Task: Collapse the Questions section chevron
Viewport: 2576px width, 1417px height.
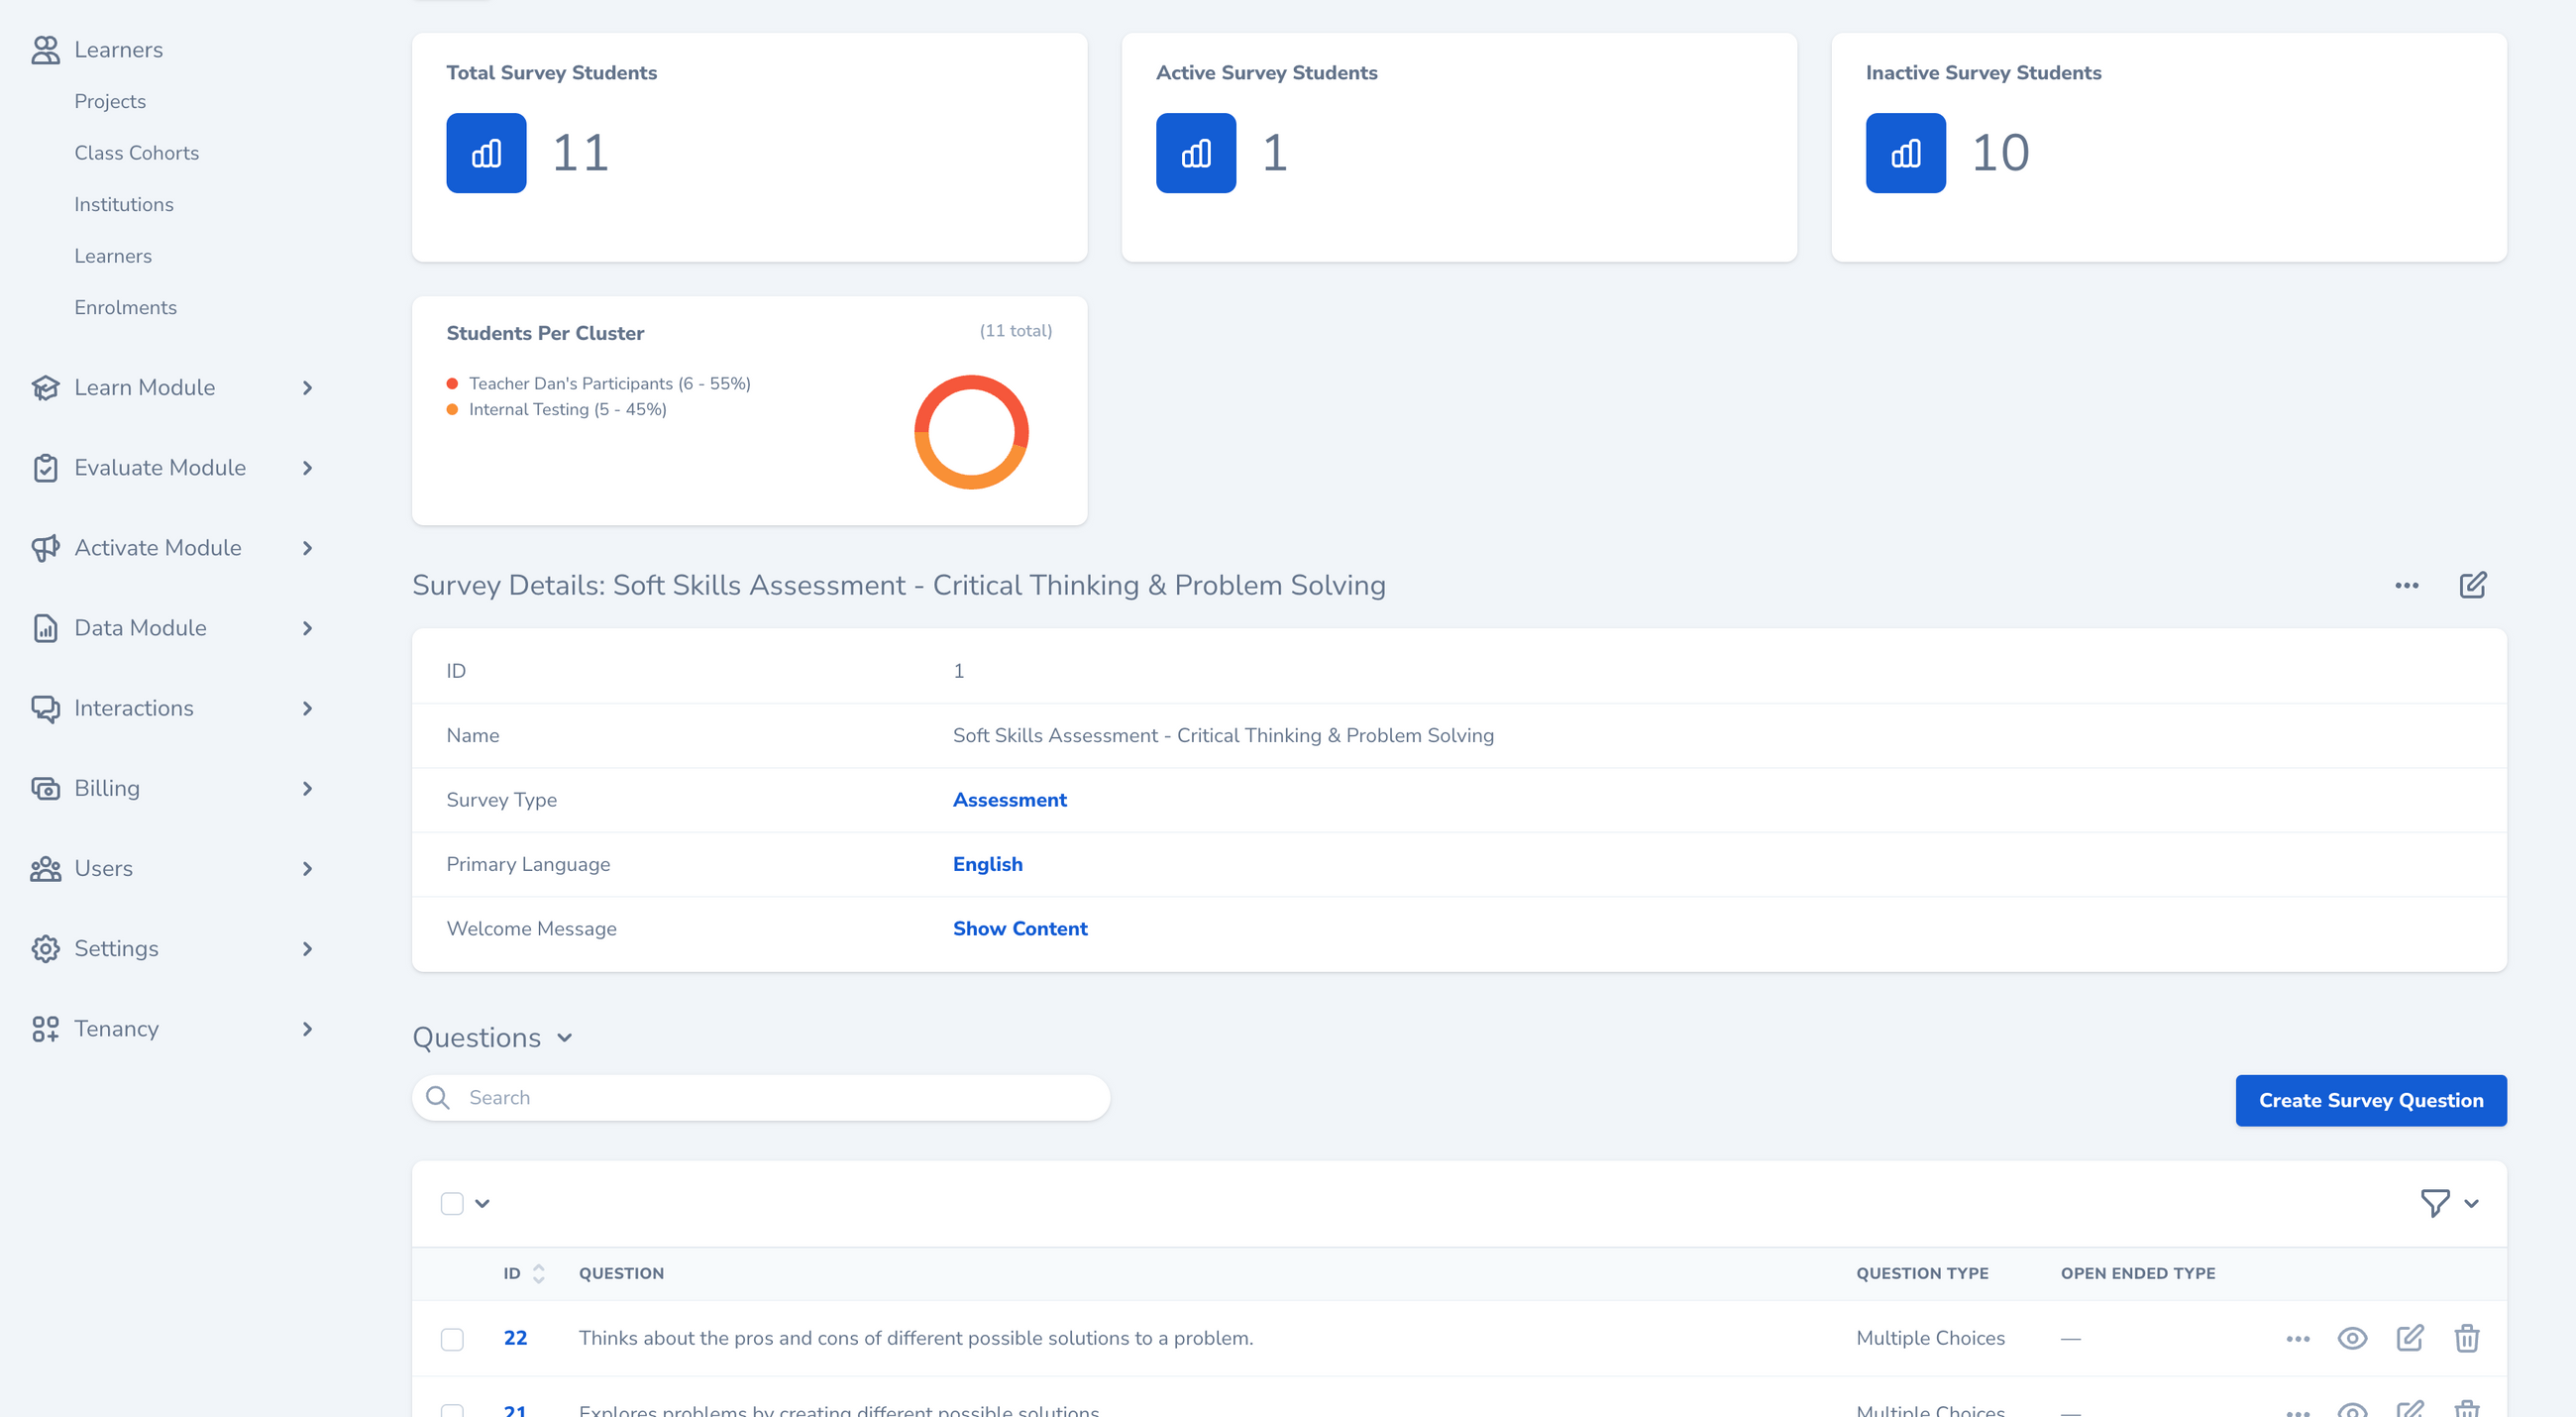Action: tap(564, 1038)
